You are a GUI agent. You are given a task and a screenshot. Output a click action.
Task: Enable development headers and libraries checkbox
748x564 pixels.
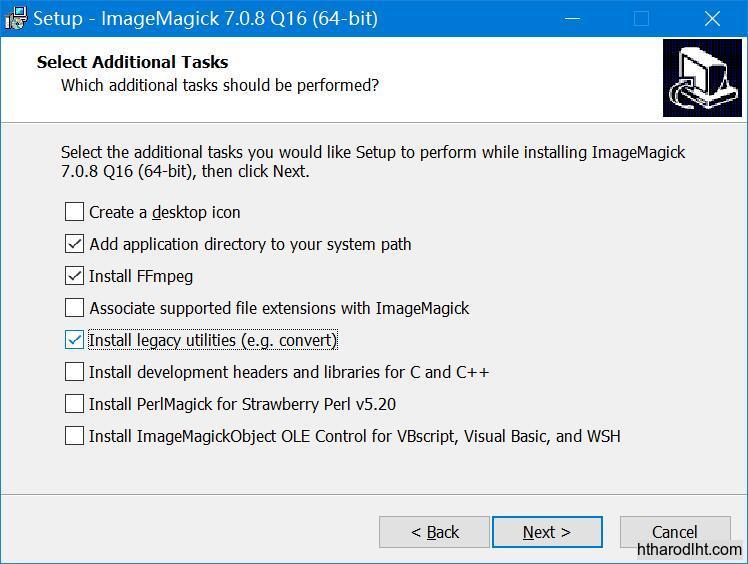[74, 372]
